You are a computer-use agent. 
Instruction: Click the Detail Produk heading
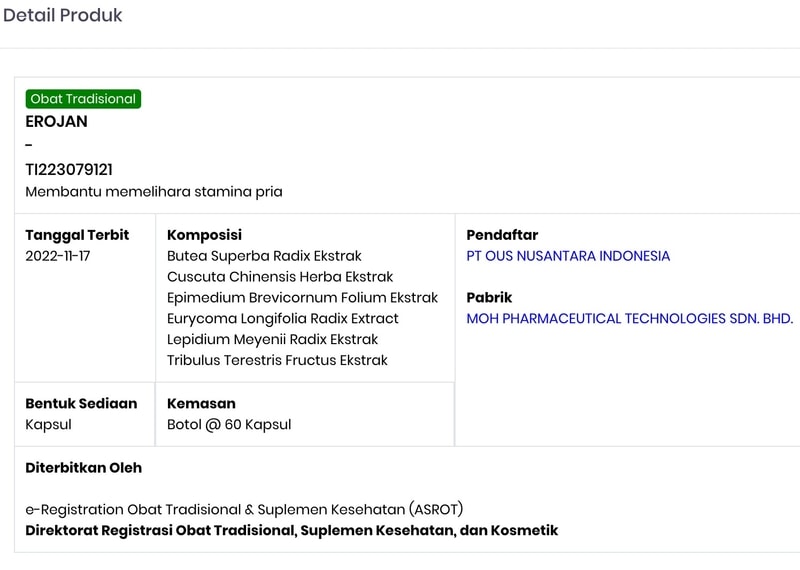62,16
